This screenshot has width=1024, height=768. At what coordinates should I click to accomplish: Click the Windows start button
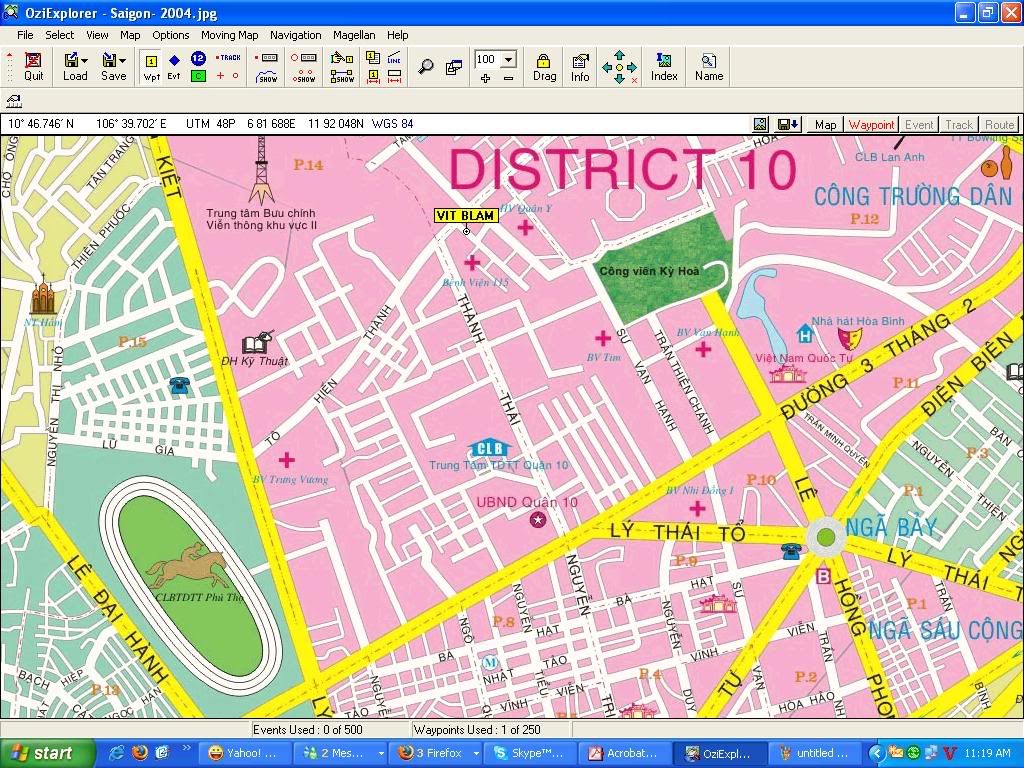point(48,754)
